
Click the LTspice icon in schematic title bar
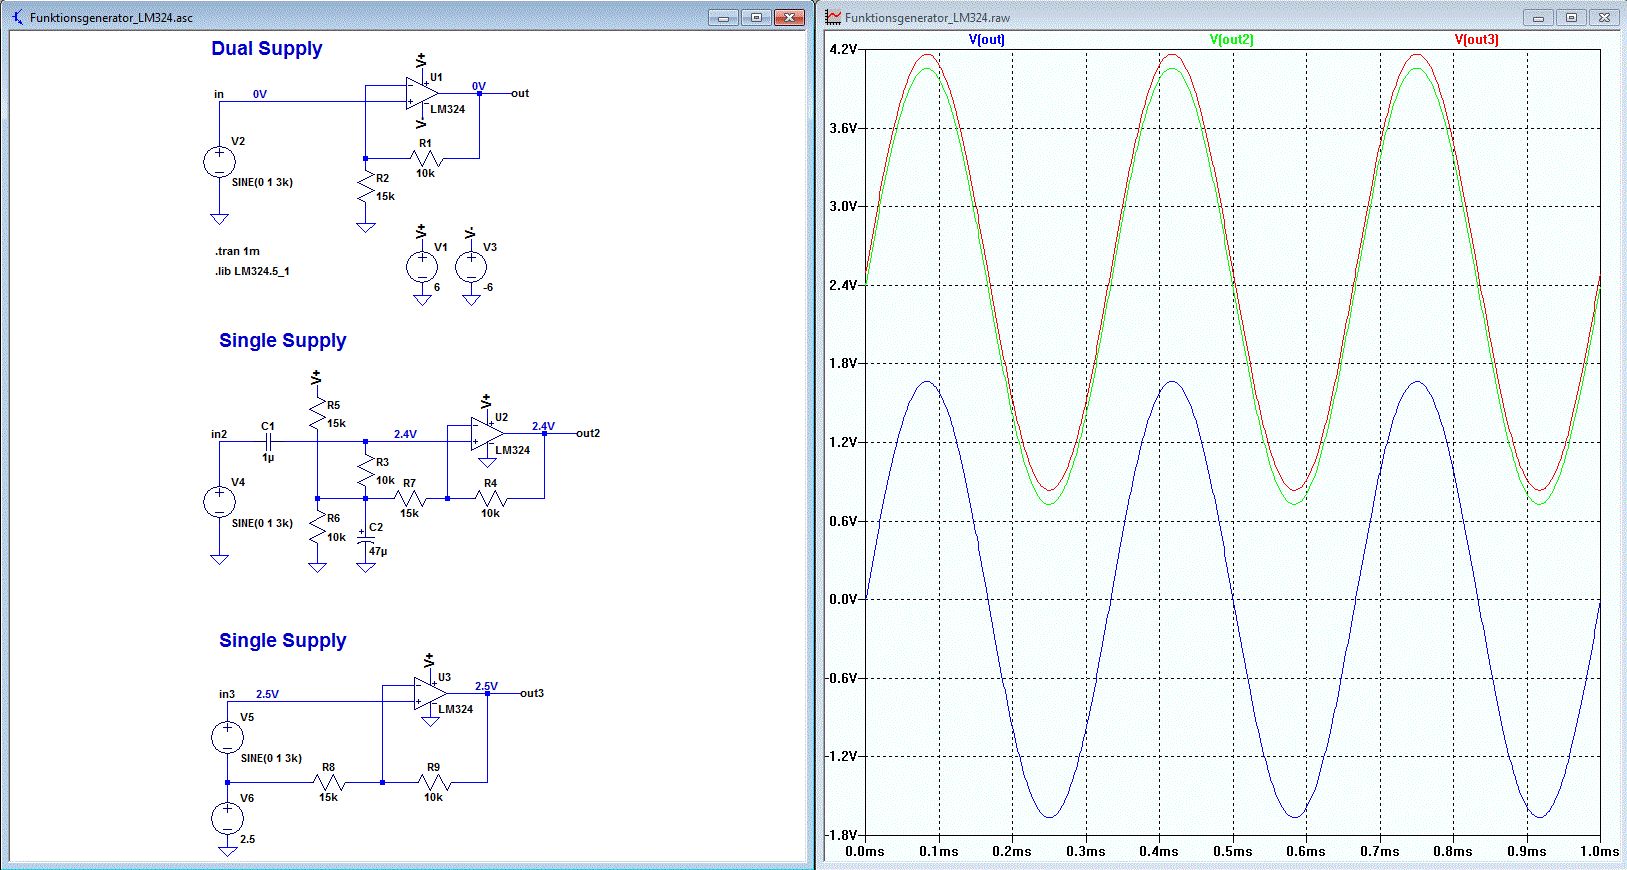[x=18, y=17]
